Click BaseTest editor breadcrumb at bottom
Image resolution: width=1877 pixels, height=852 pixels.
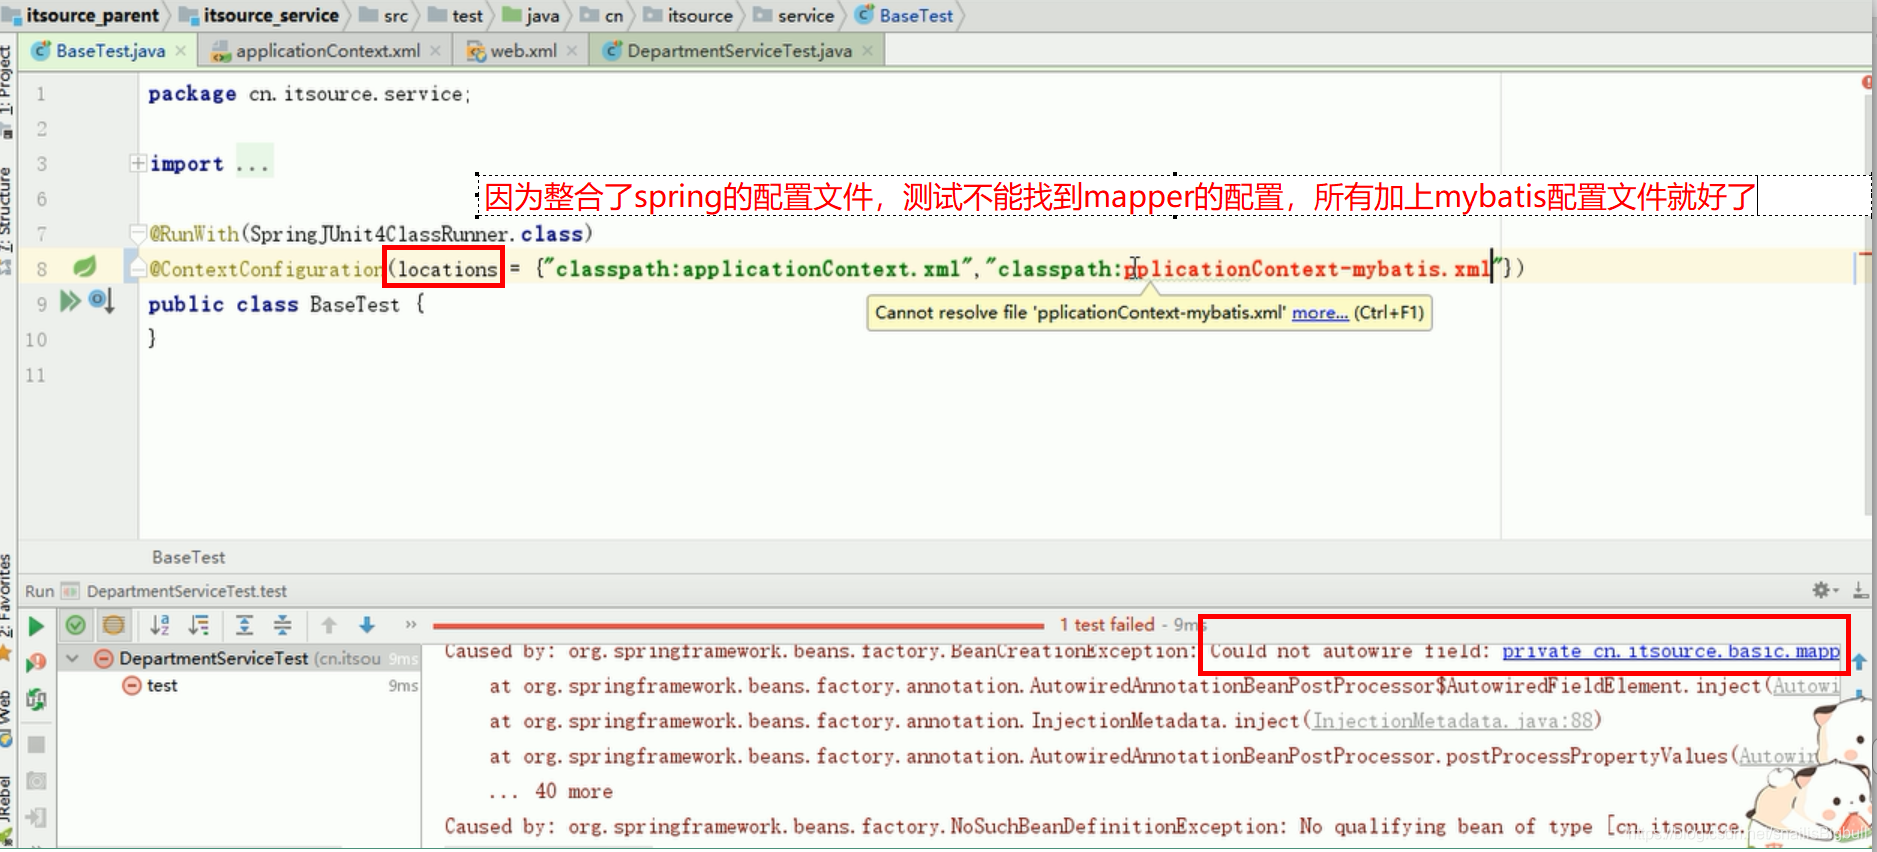(188, 557)
